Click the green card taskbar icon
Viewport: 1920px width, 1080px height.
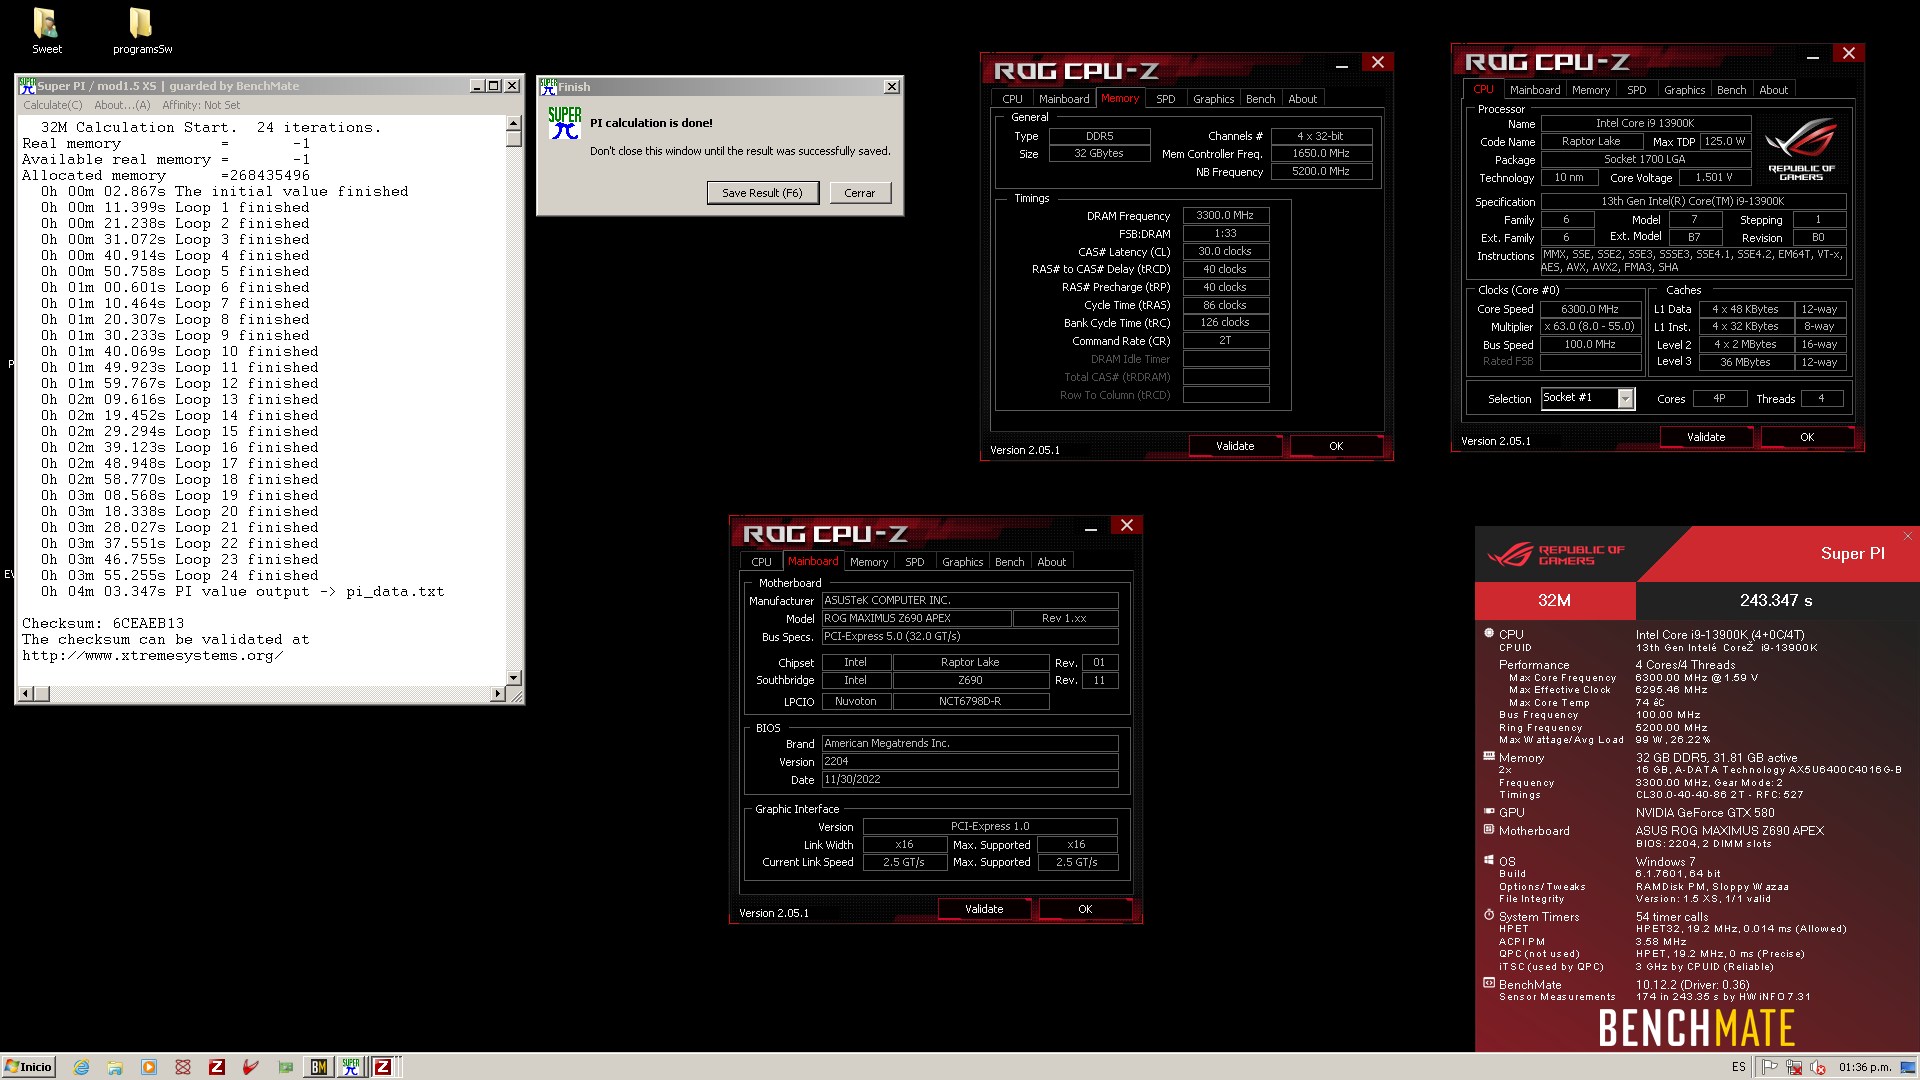pyautogui.click(x=285, y=1067)
